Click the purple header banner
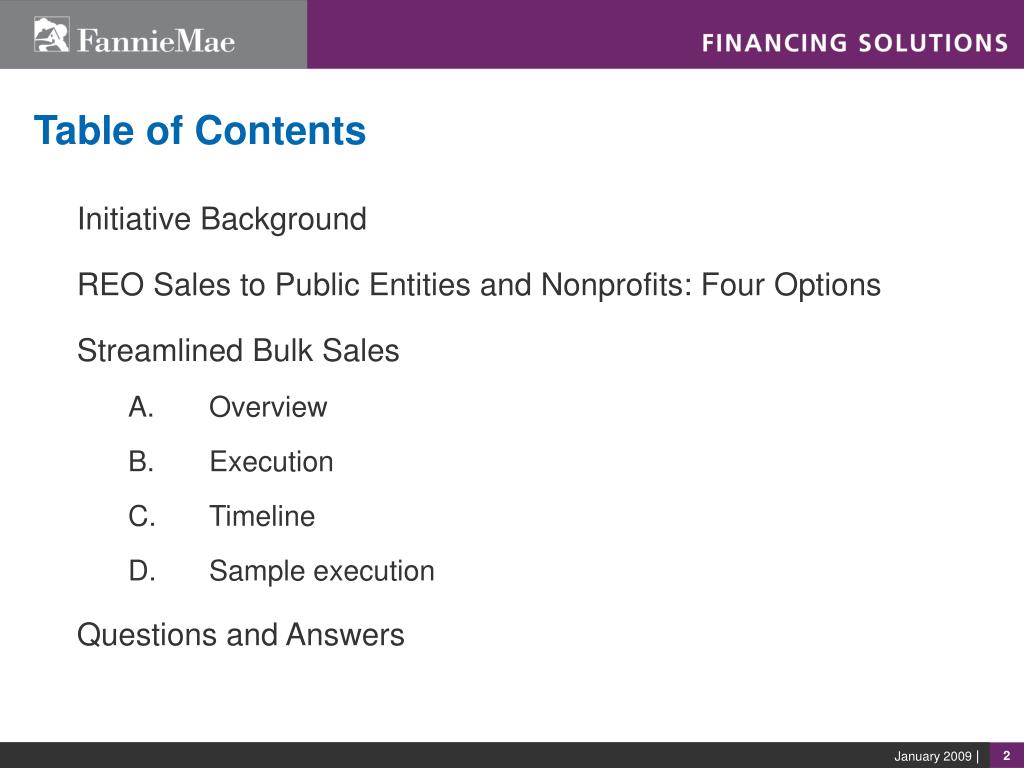Viewport: 1024px width, 768px height. [665, 34]
